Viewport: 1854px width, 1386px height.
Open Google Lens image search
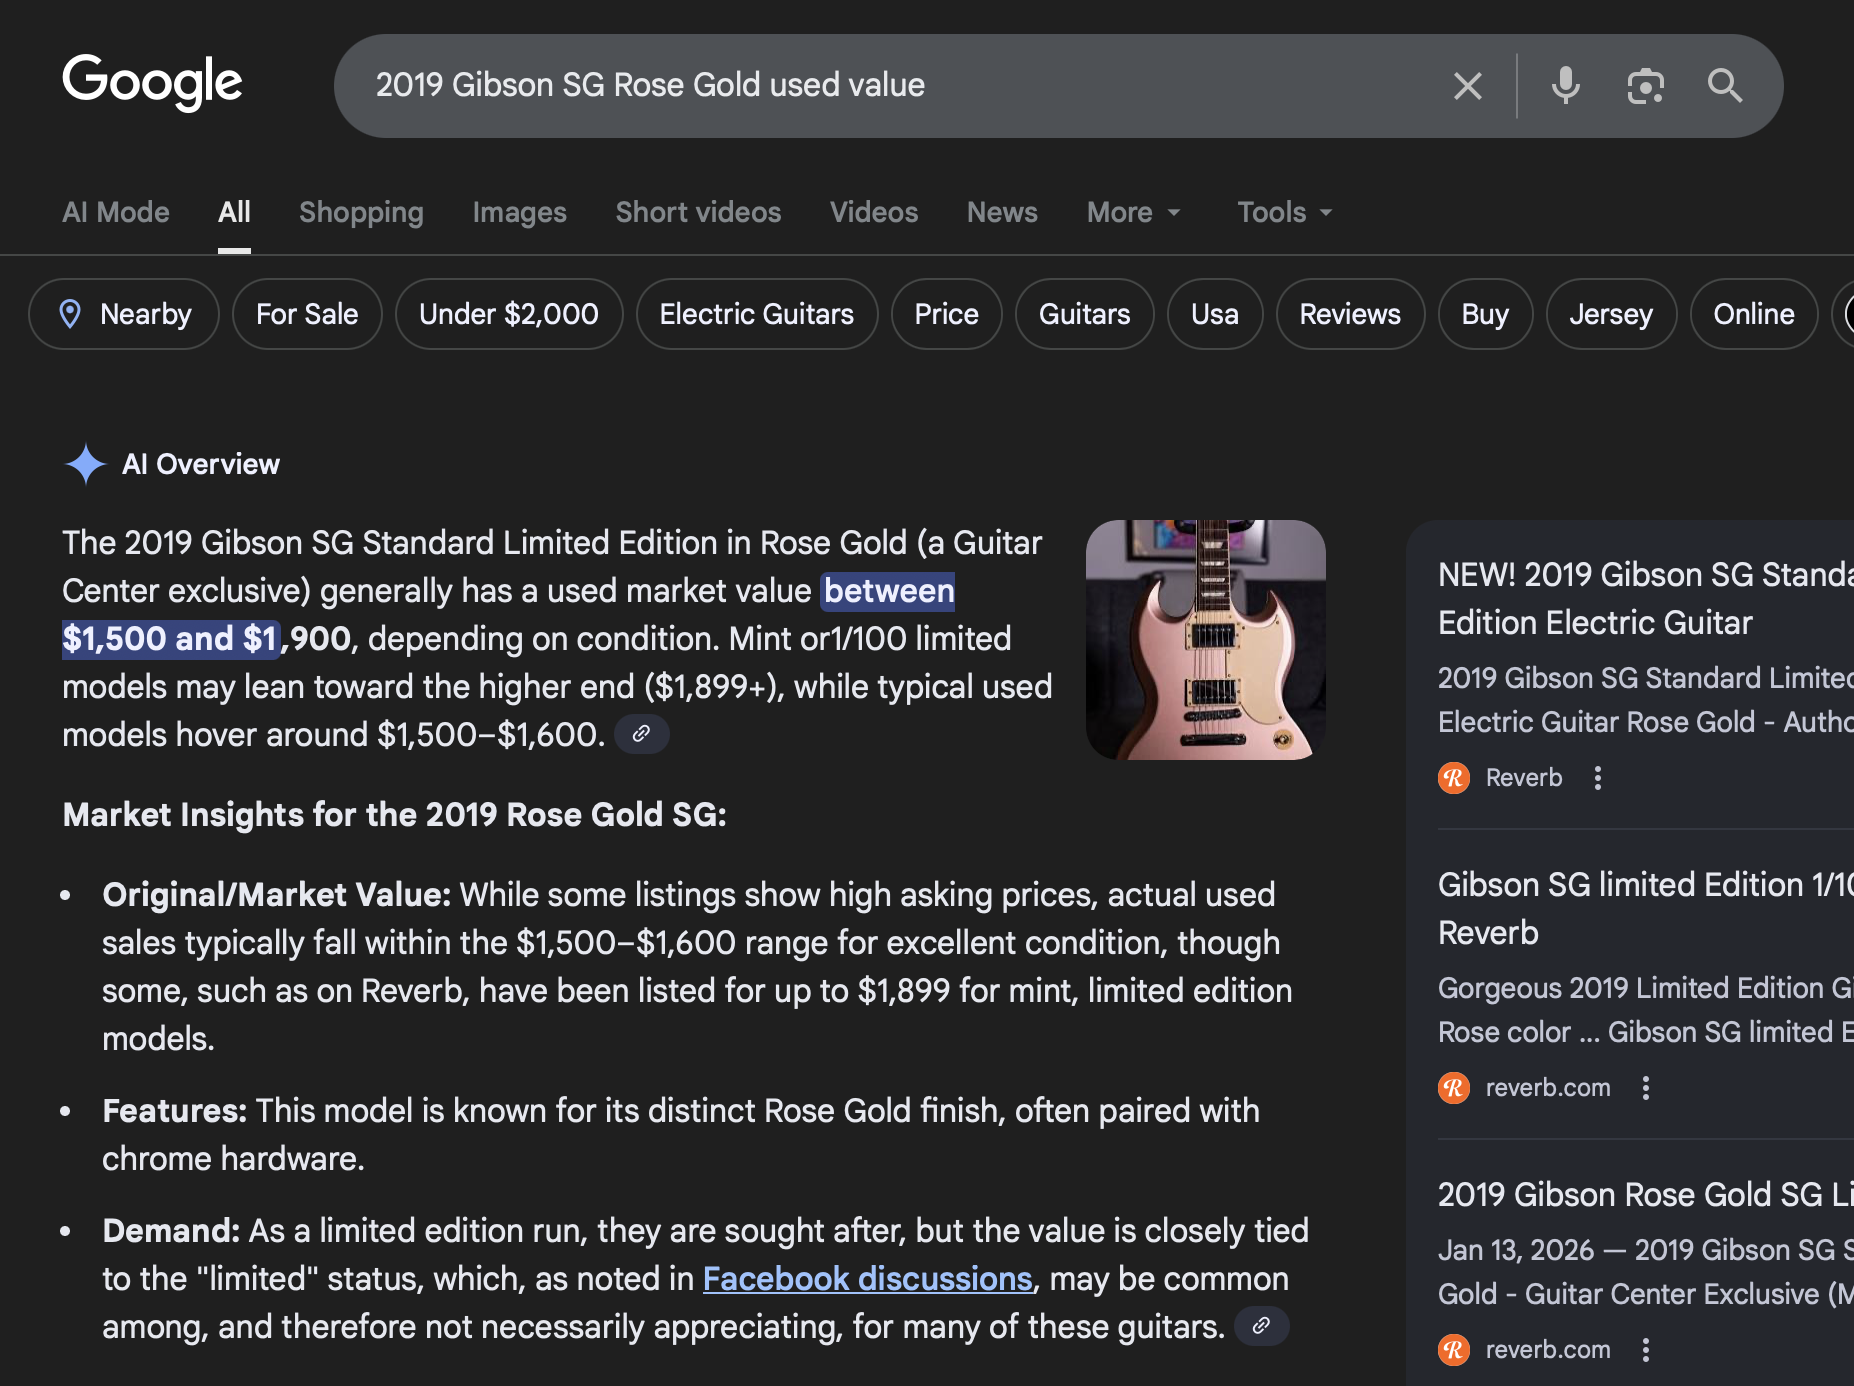(x=1645, y=85)
